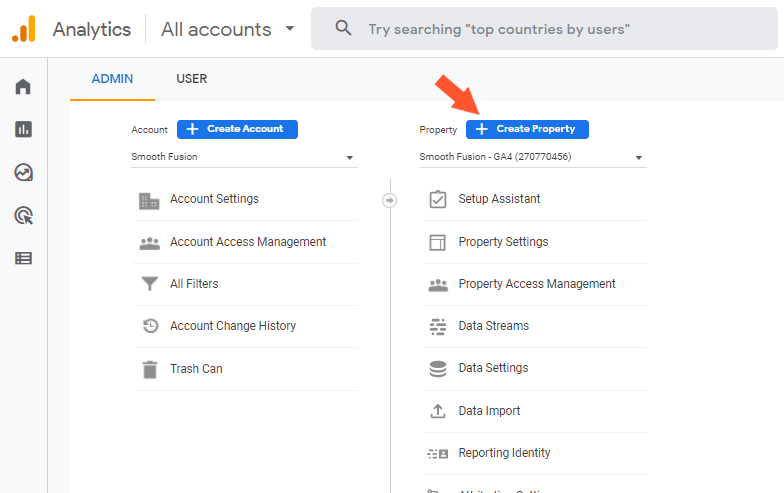Switch to the USER tab
Image resolution: width=784 pixels, height=493 pixels.
pos(192,79)
